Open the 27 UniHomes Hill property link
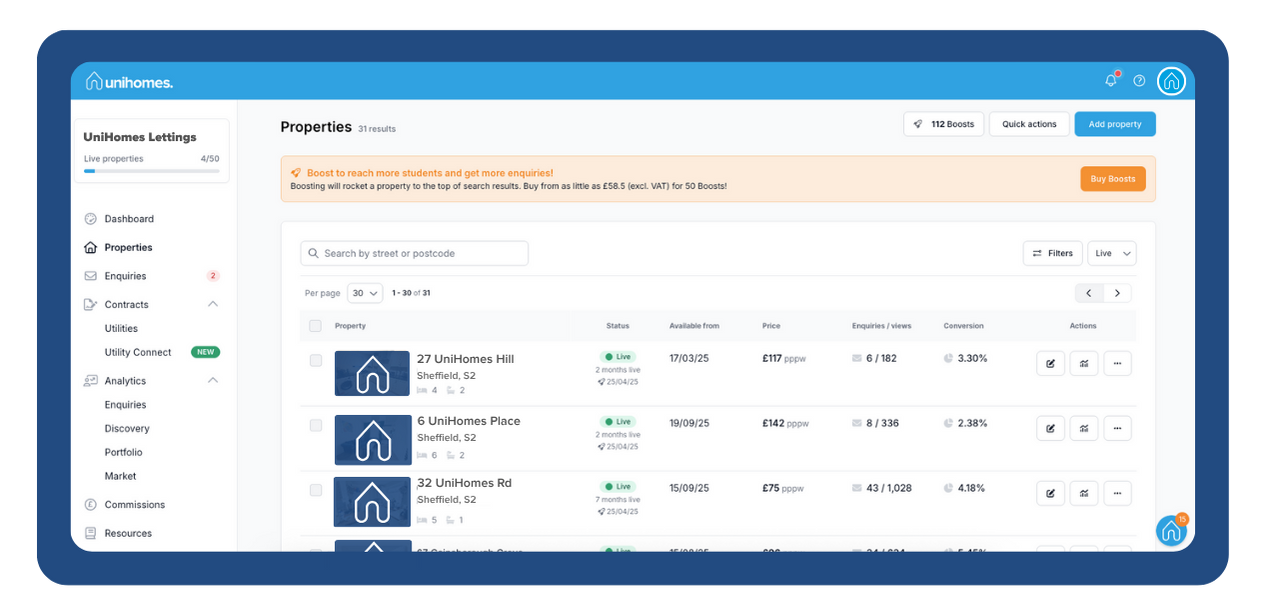This screenshot has height=613, width=1266. click(465, 359)
